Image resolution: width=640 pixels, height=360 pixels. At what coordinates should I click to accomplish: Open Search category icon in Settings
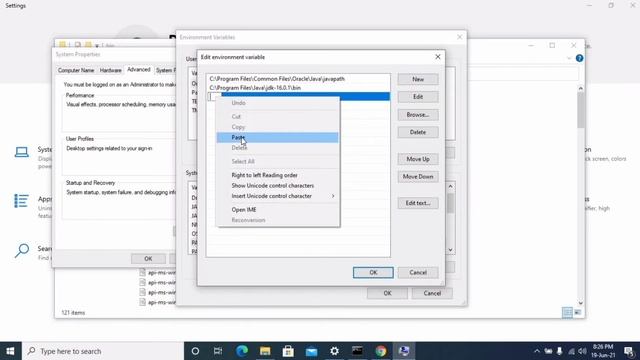point(22,250)
